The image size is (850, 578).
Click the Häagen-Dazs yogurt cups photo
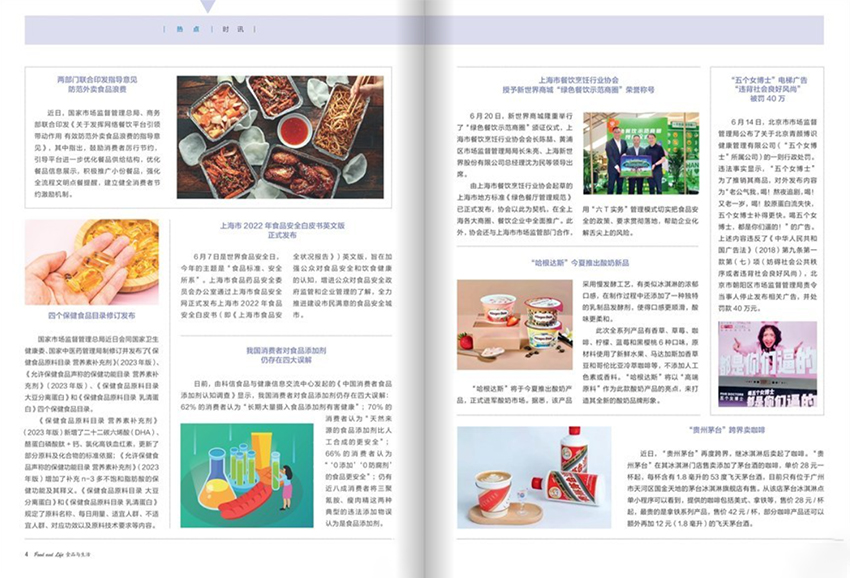click(x=514, y=325)
